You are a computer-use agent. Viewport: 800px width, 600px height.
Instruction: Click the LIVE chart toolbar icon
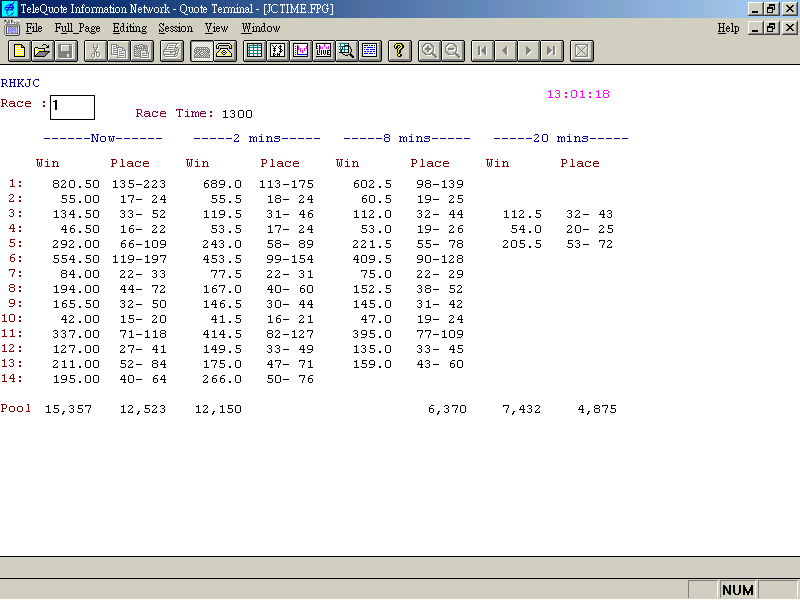tap(324, 51)
